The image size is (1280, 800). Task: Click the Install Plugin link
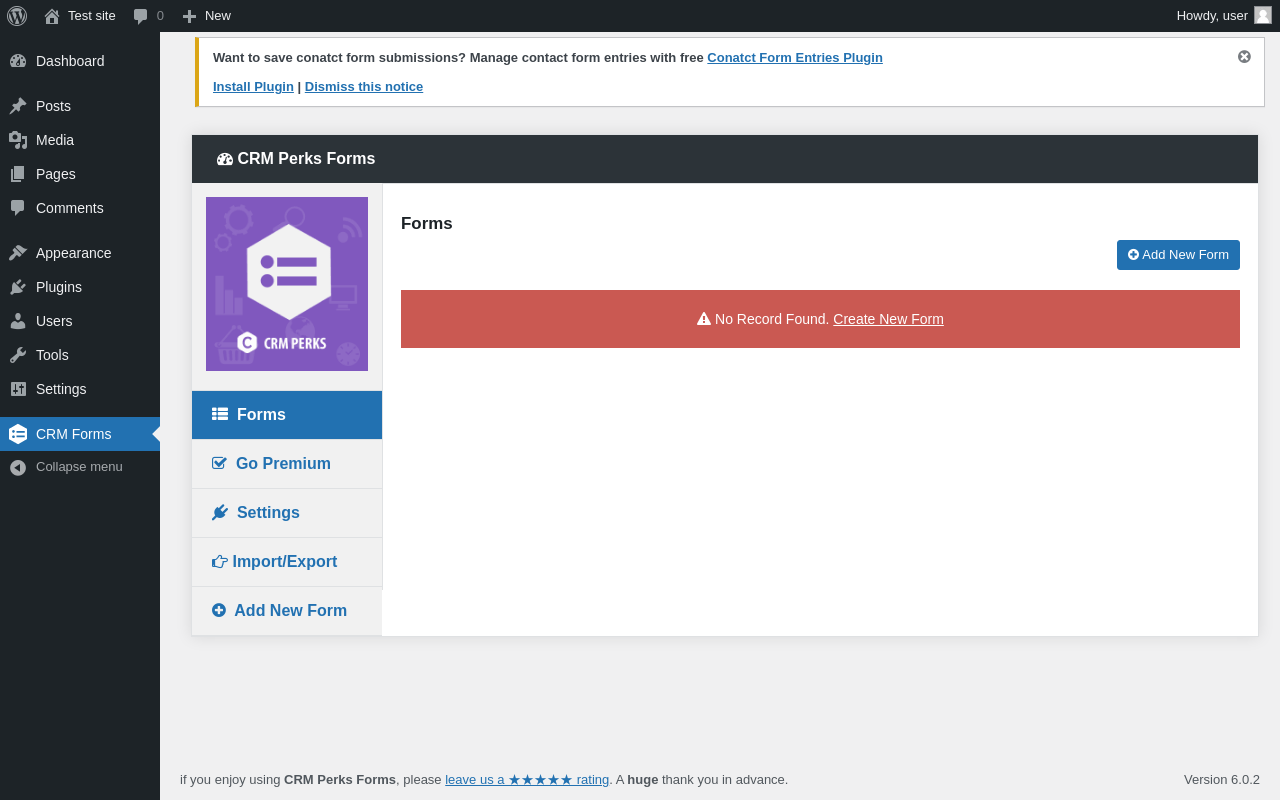pyautogui.click(x=253, y=87)
